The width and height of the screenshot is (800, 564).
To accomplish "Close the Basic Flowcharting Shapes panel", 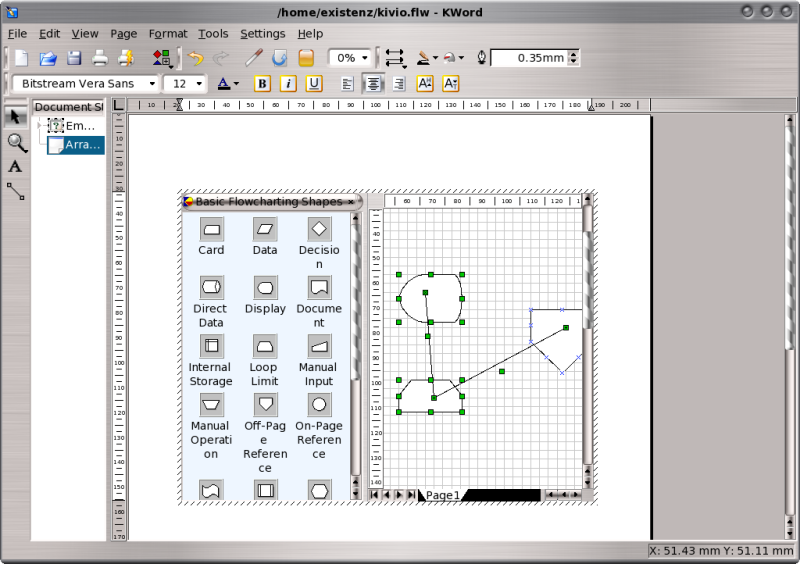I will point(351,202).
